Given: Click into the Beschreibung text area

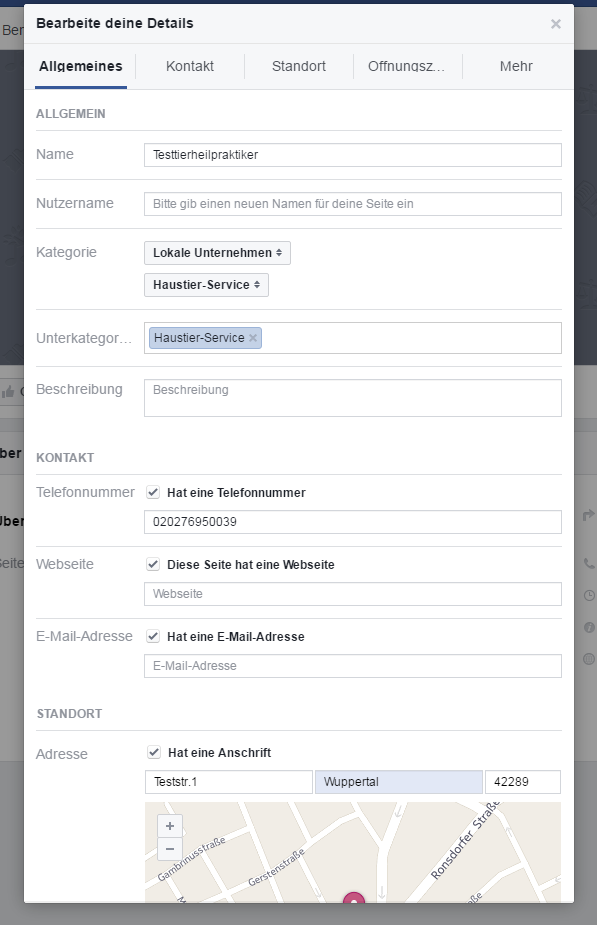Looking at the screenshot, I should coord(353,398).
